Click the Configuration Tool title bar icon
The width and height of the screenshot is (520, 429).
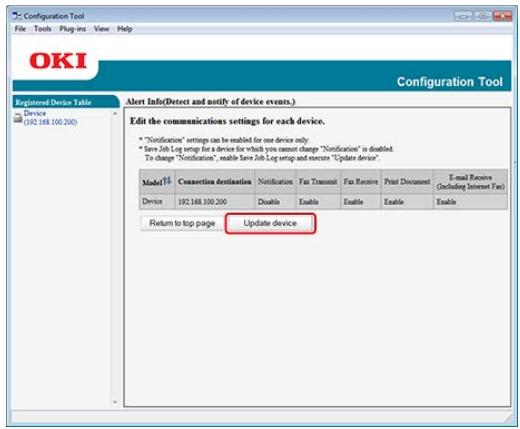coord(17,16)
